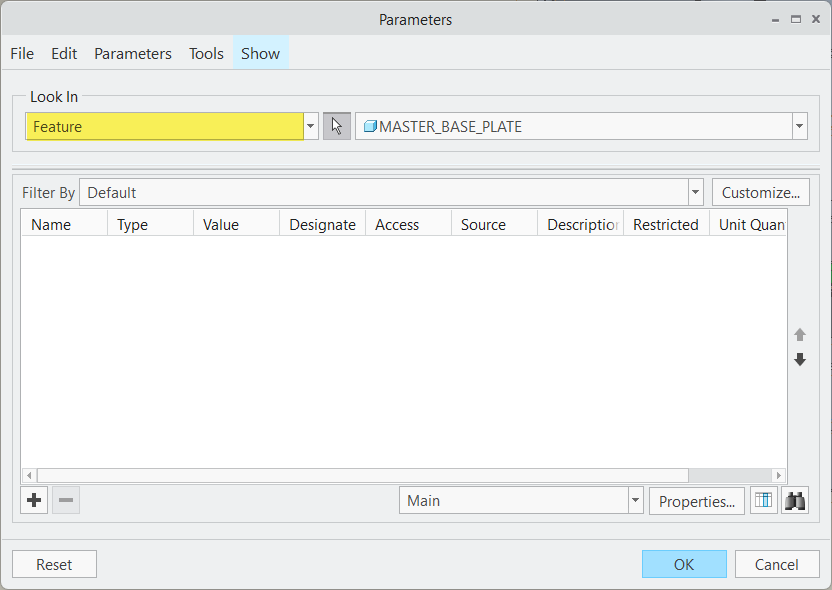Open the column display settings icon
The width and height of the screenshot is (832, 590).
click(x=763, y=500)
